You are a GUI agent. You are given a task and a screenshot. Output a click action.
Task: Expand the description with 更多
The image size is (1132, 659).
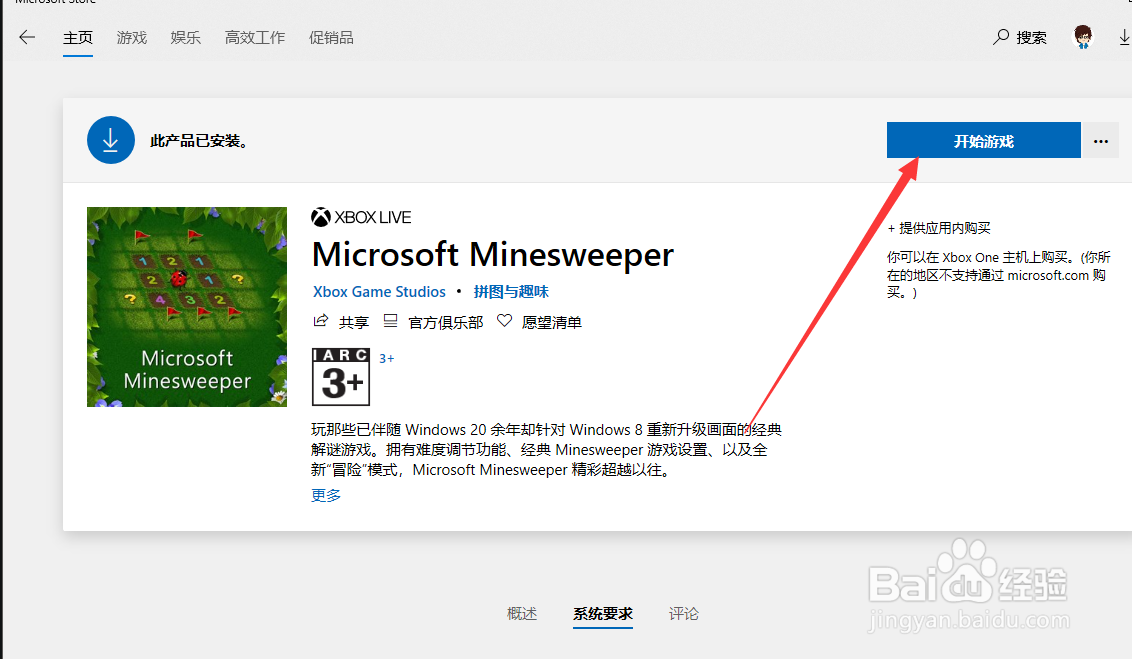(325, 494)
